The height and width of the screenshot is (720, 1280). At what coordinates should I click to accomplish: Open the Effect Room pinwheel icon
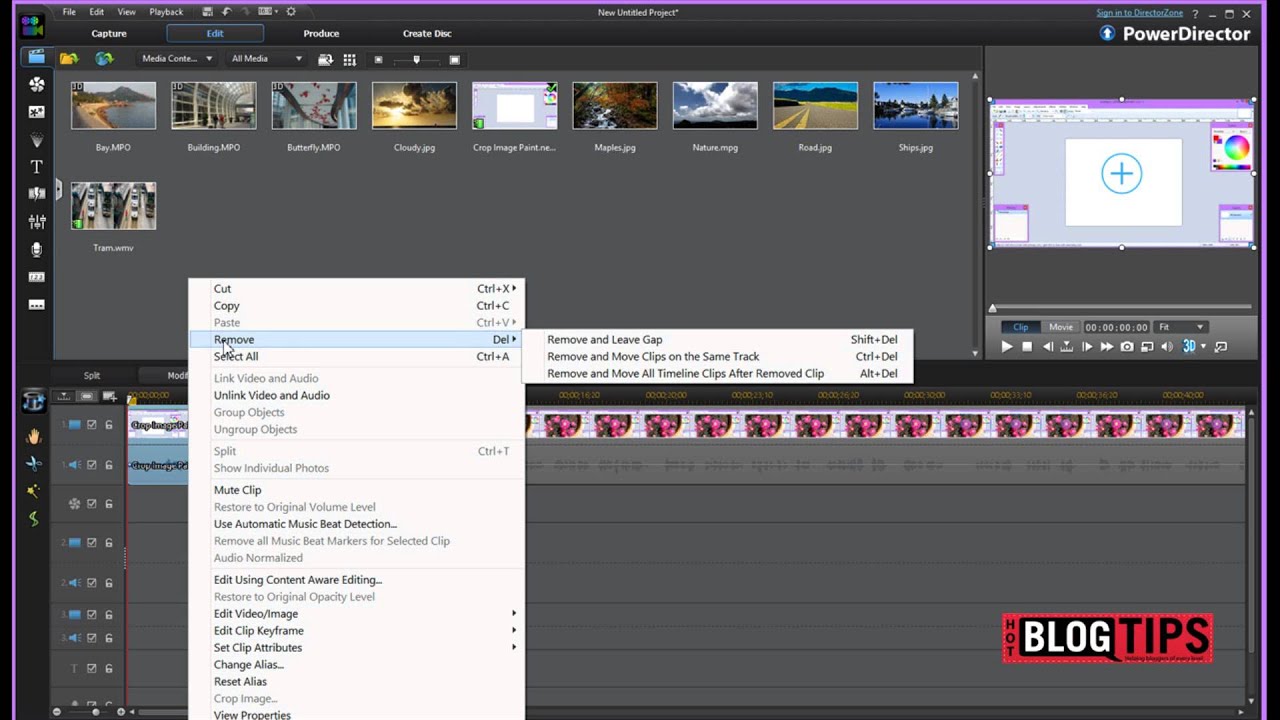(x=37, y=85)
